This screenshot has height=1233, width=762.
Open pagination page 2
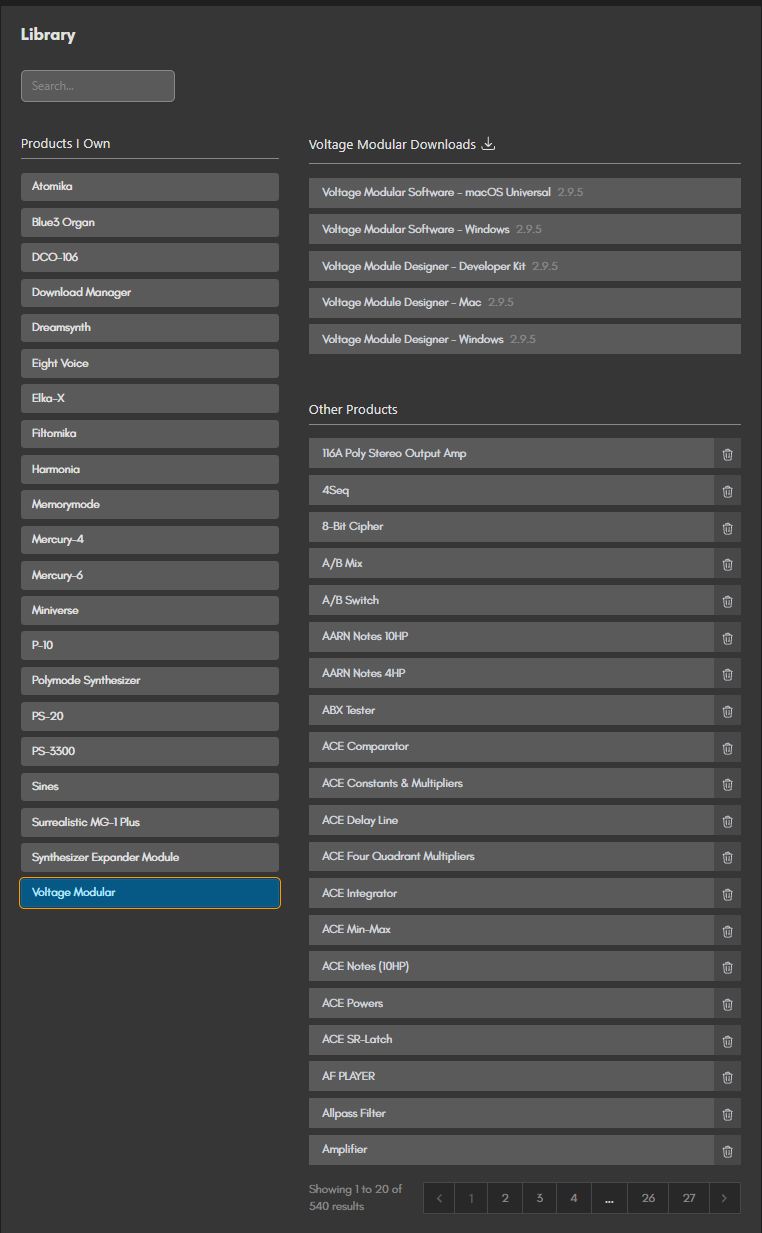(x=505, y=1198)
